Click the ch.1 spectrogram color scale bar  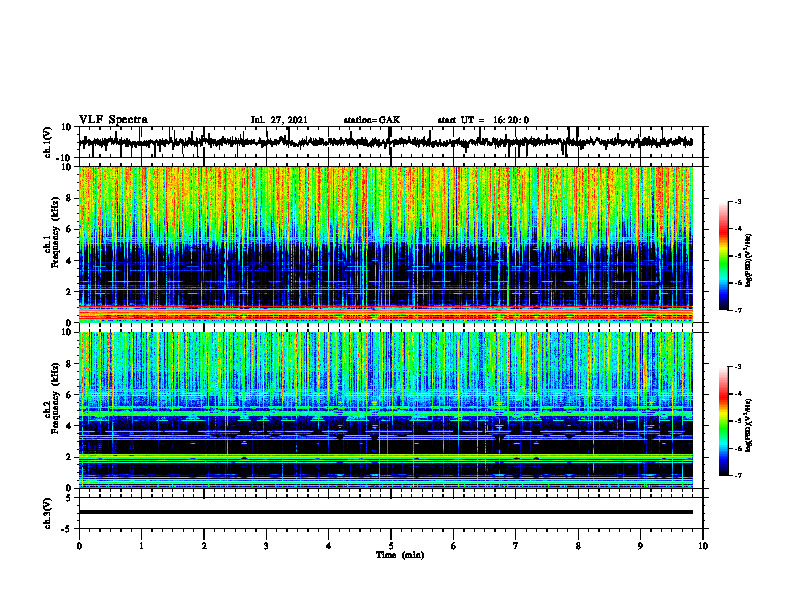coord(723,256)
